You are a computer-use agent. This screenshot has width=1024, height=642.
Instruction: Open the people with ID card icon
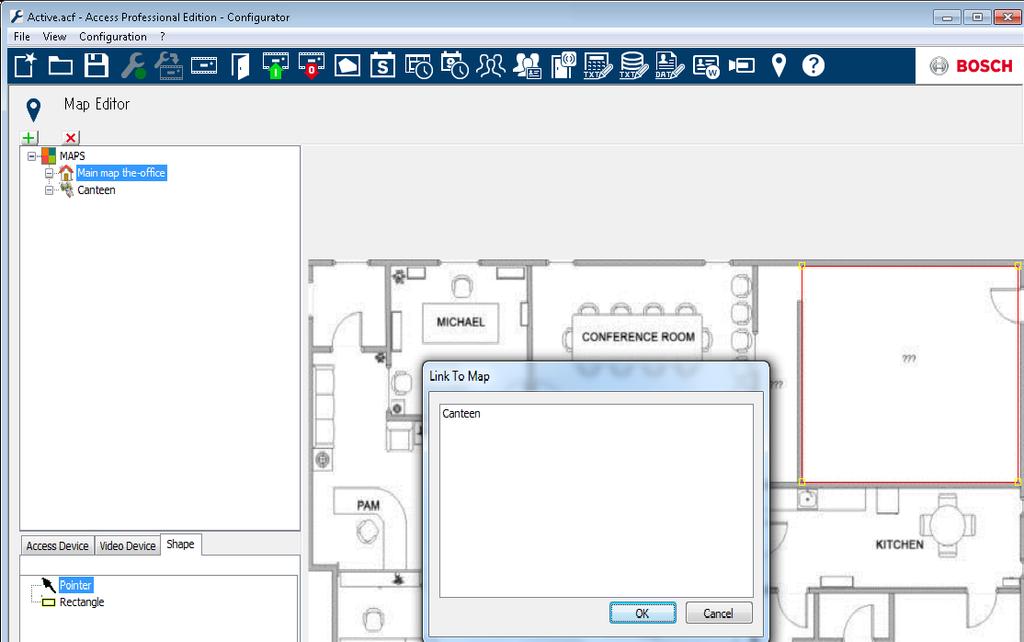coord(527,66)
